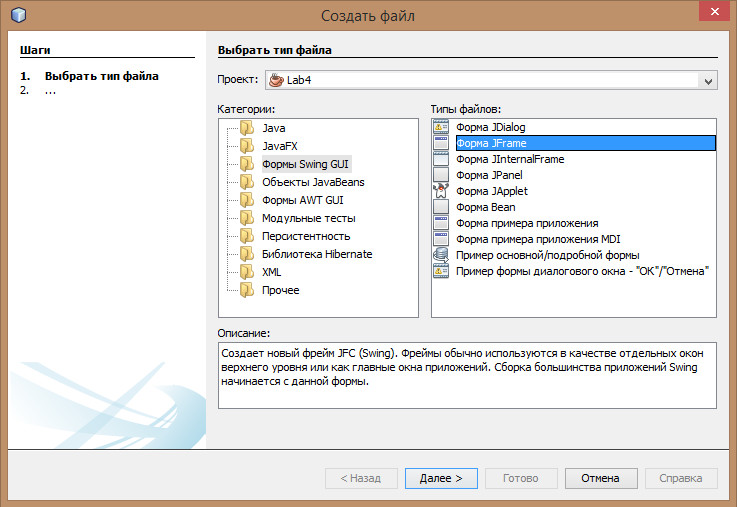Select the JavaFX category
Image resolution: width=737 pixels, height=507 pixels.
point(280,146)
